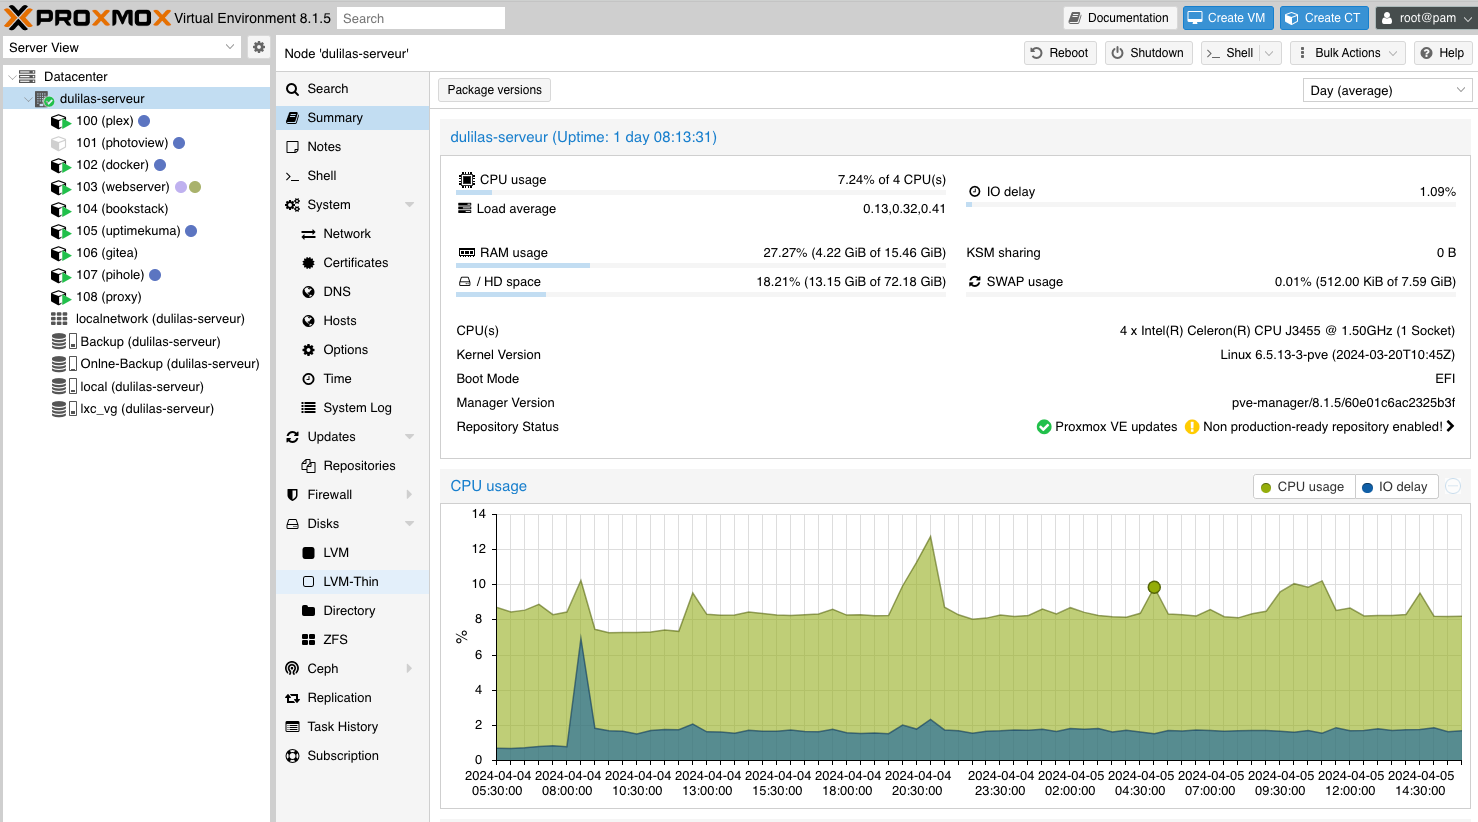Open the LVM menu item

pyautogui.click(x=353, y=553)
